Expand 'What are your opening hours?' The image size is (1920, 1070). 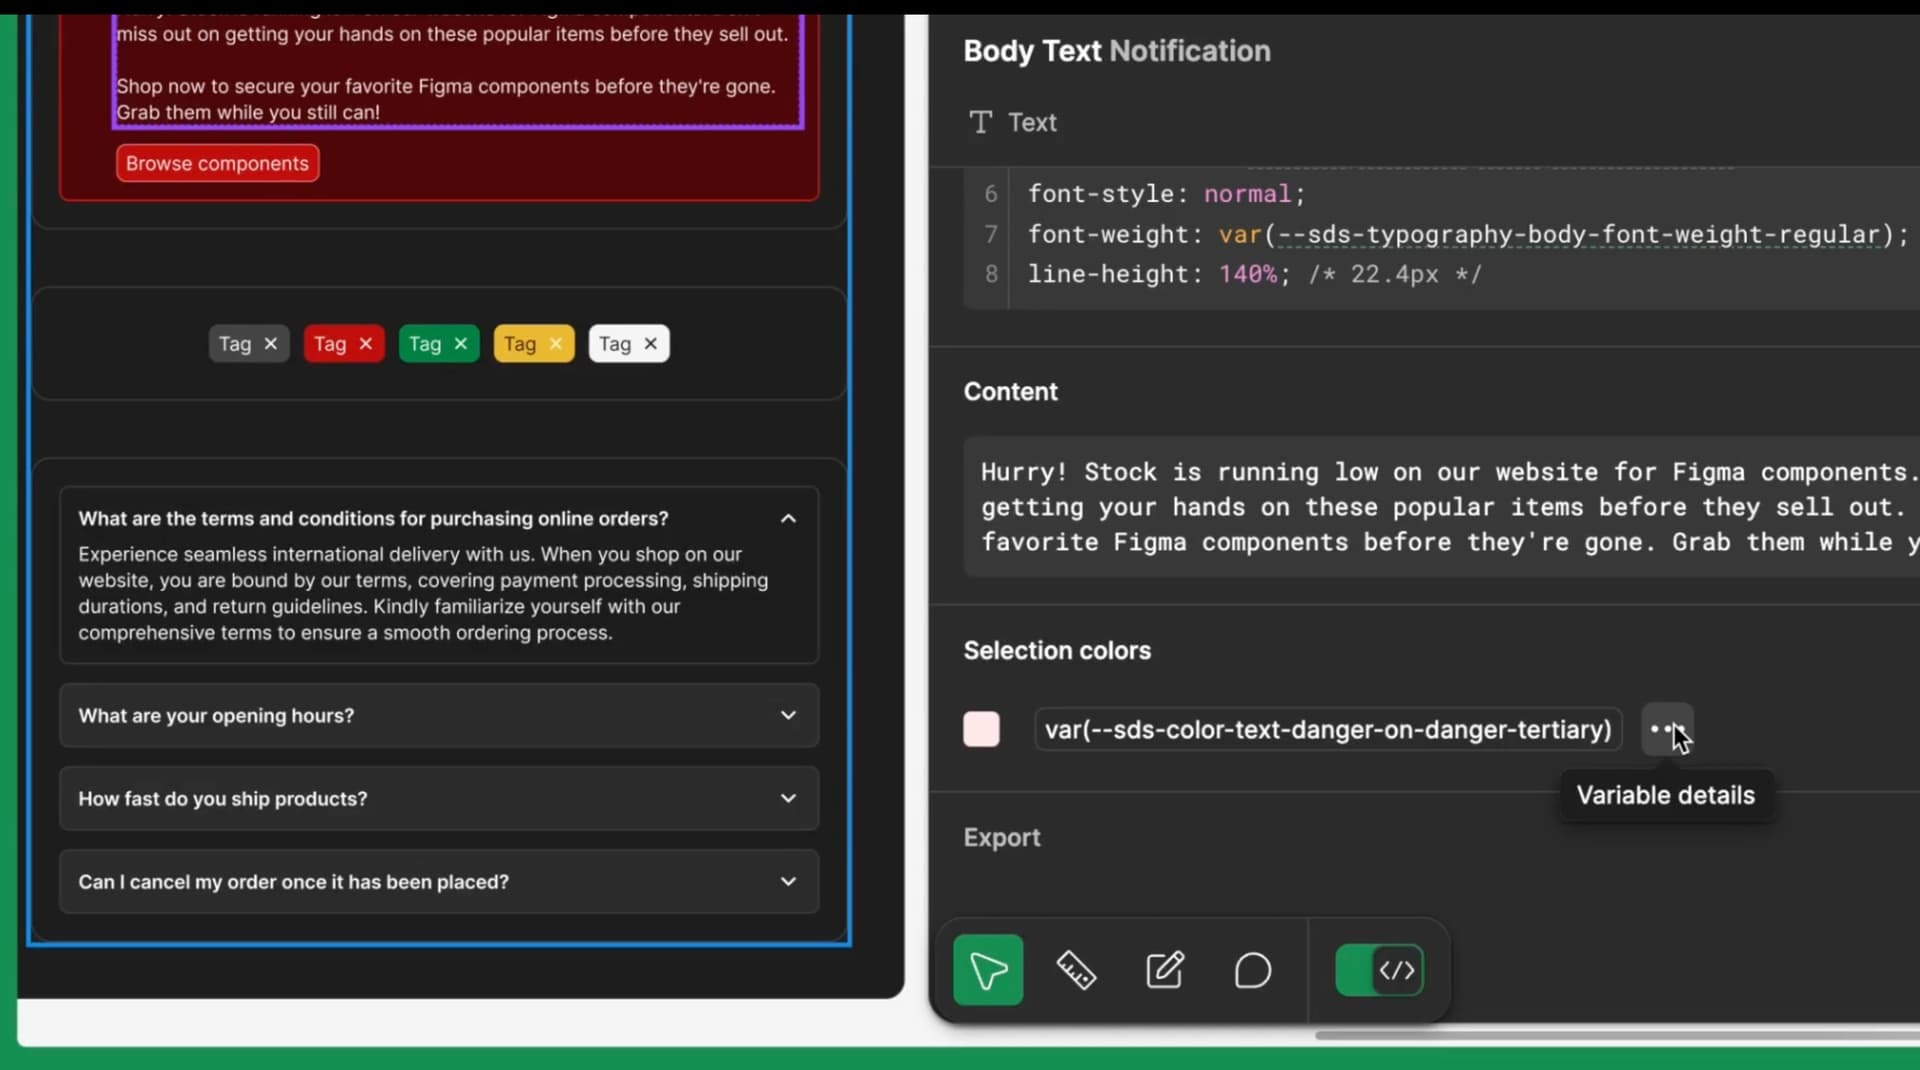(439, 715)
